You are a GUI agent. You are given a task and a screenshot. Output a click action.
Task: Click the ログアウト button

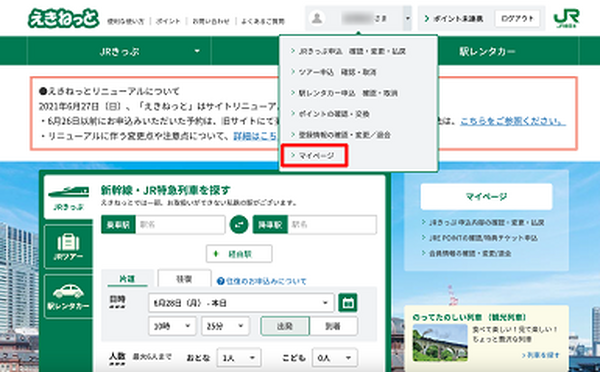(x=517, y=18)
